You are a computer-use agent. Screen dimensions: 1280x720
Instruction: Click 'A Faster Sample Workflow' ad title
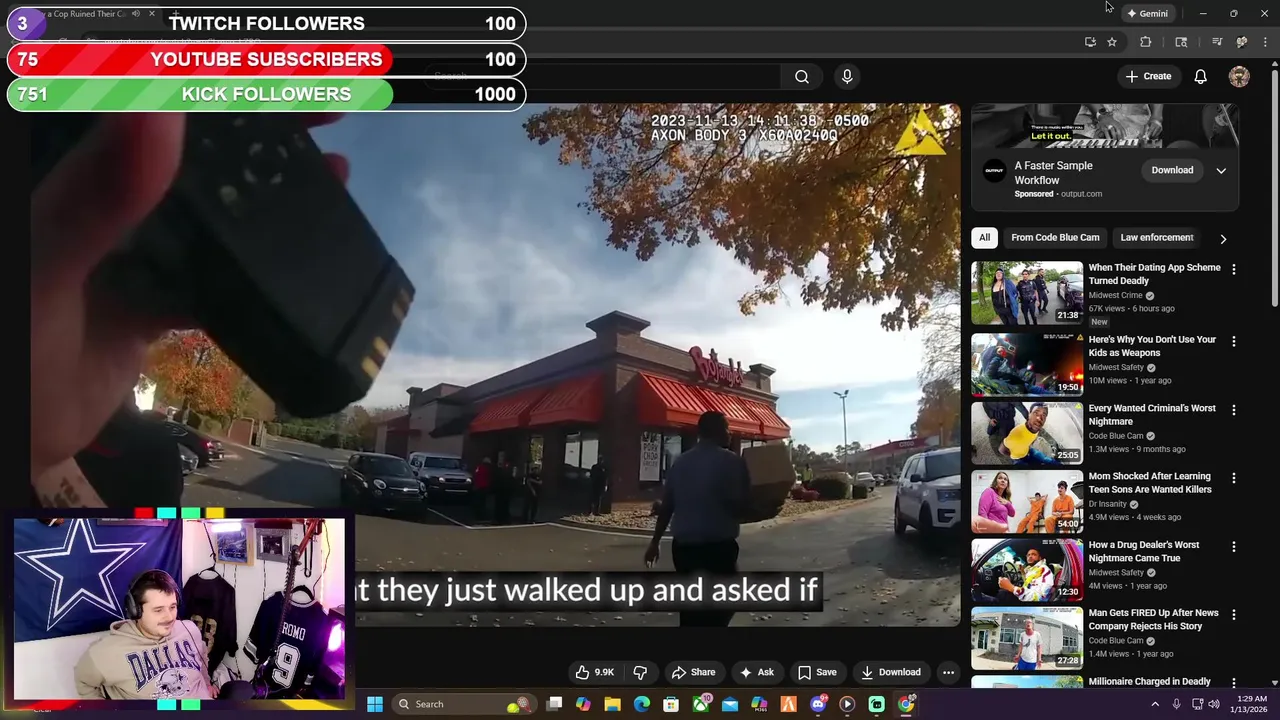coord(1053,173)
